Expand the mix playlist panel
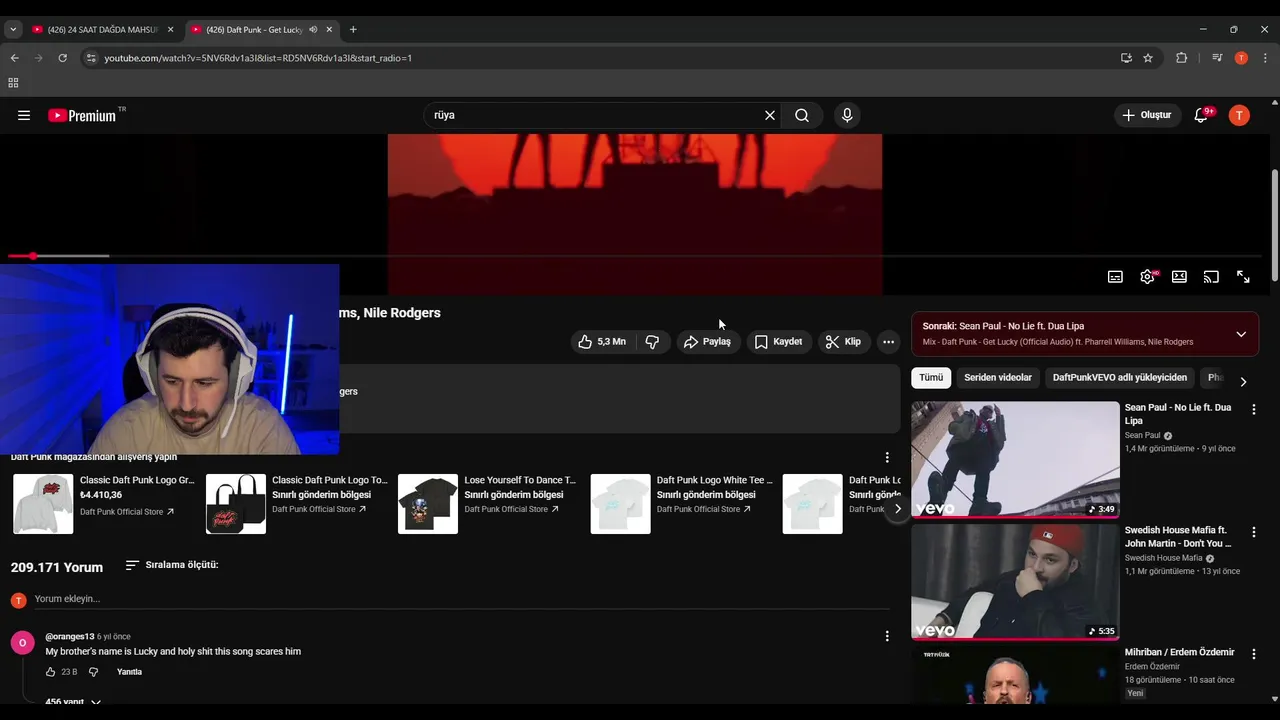 tap(1241, 334)
